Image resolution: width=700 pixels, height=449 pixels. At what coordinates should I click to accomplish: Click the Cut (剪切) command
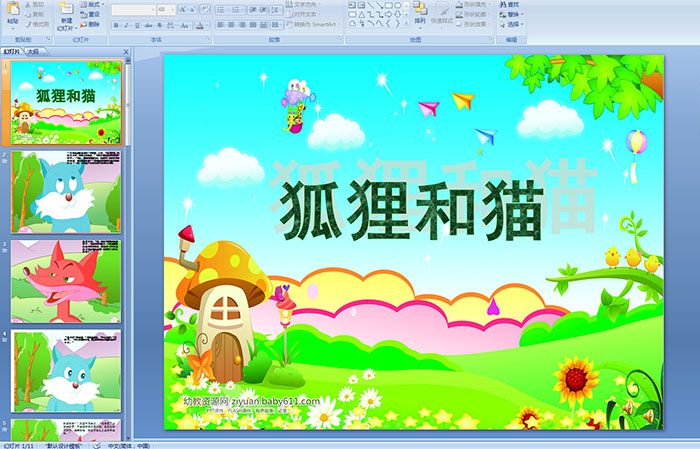(34, 4)
